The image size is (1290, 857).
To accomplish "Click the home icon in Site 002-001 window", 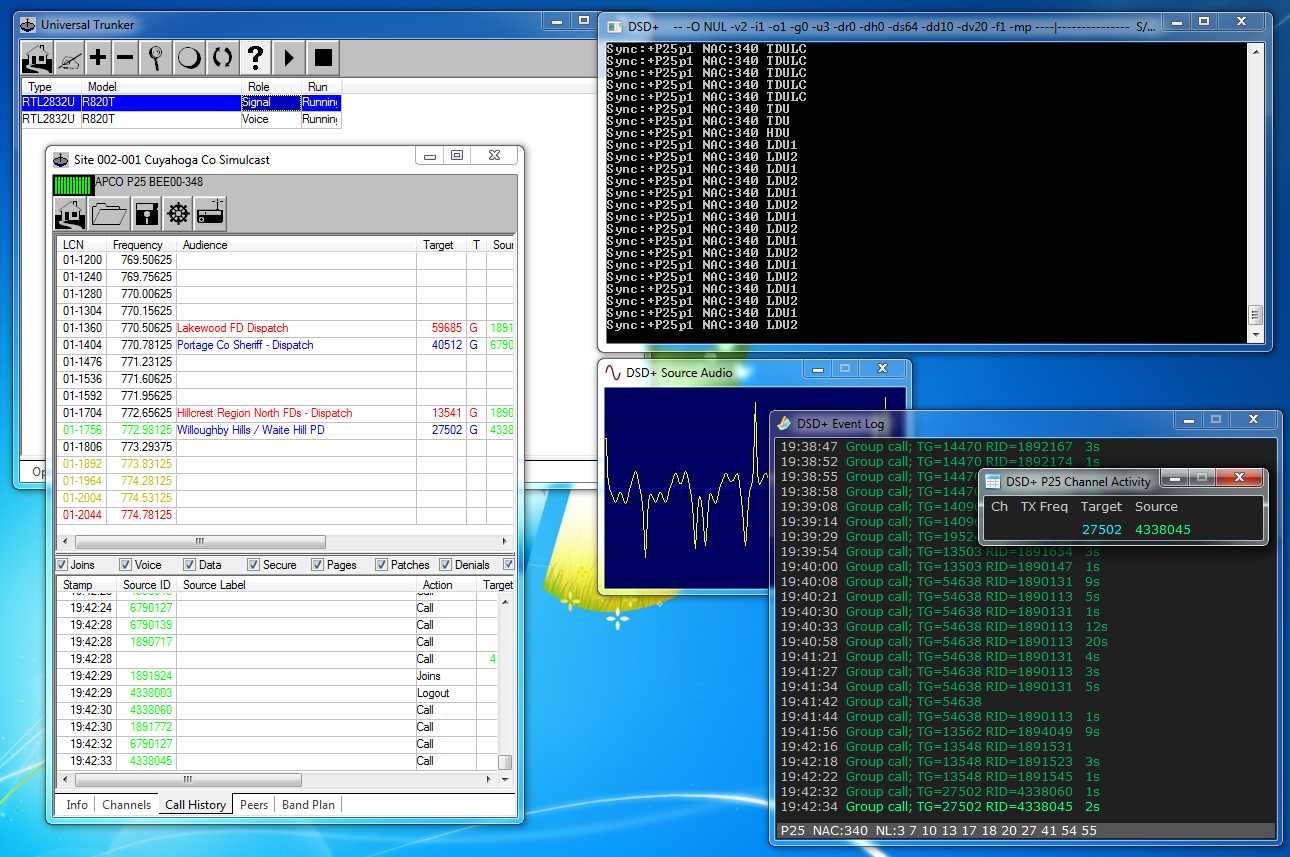I will (x=70, y=213).
